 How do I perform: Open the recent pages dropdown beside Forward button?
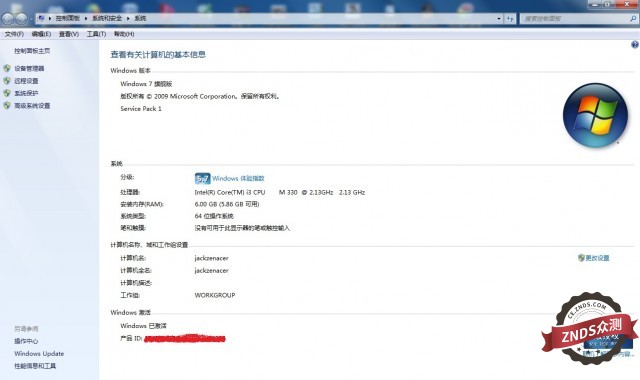pyautogui.click(x=31, y=19)
